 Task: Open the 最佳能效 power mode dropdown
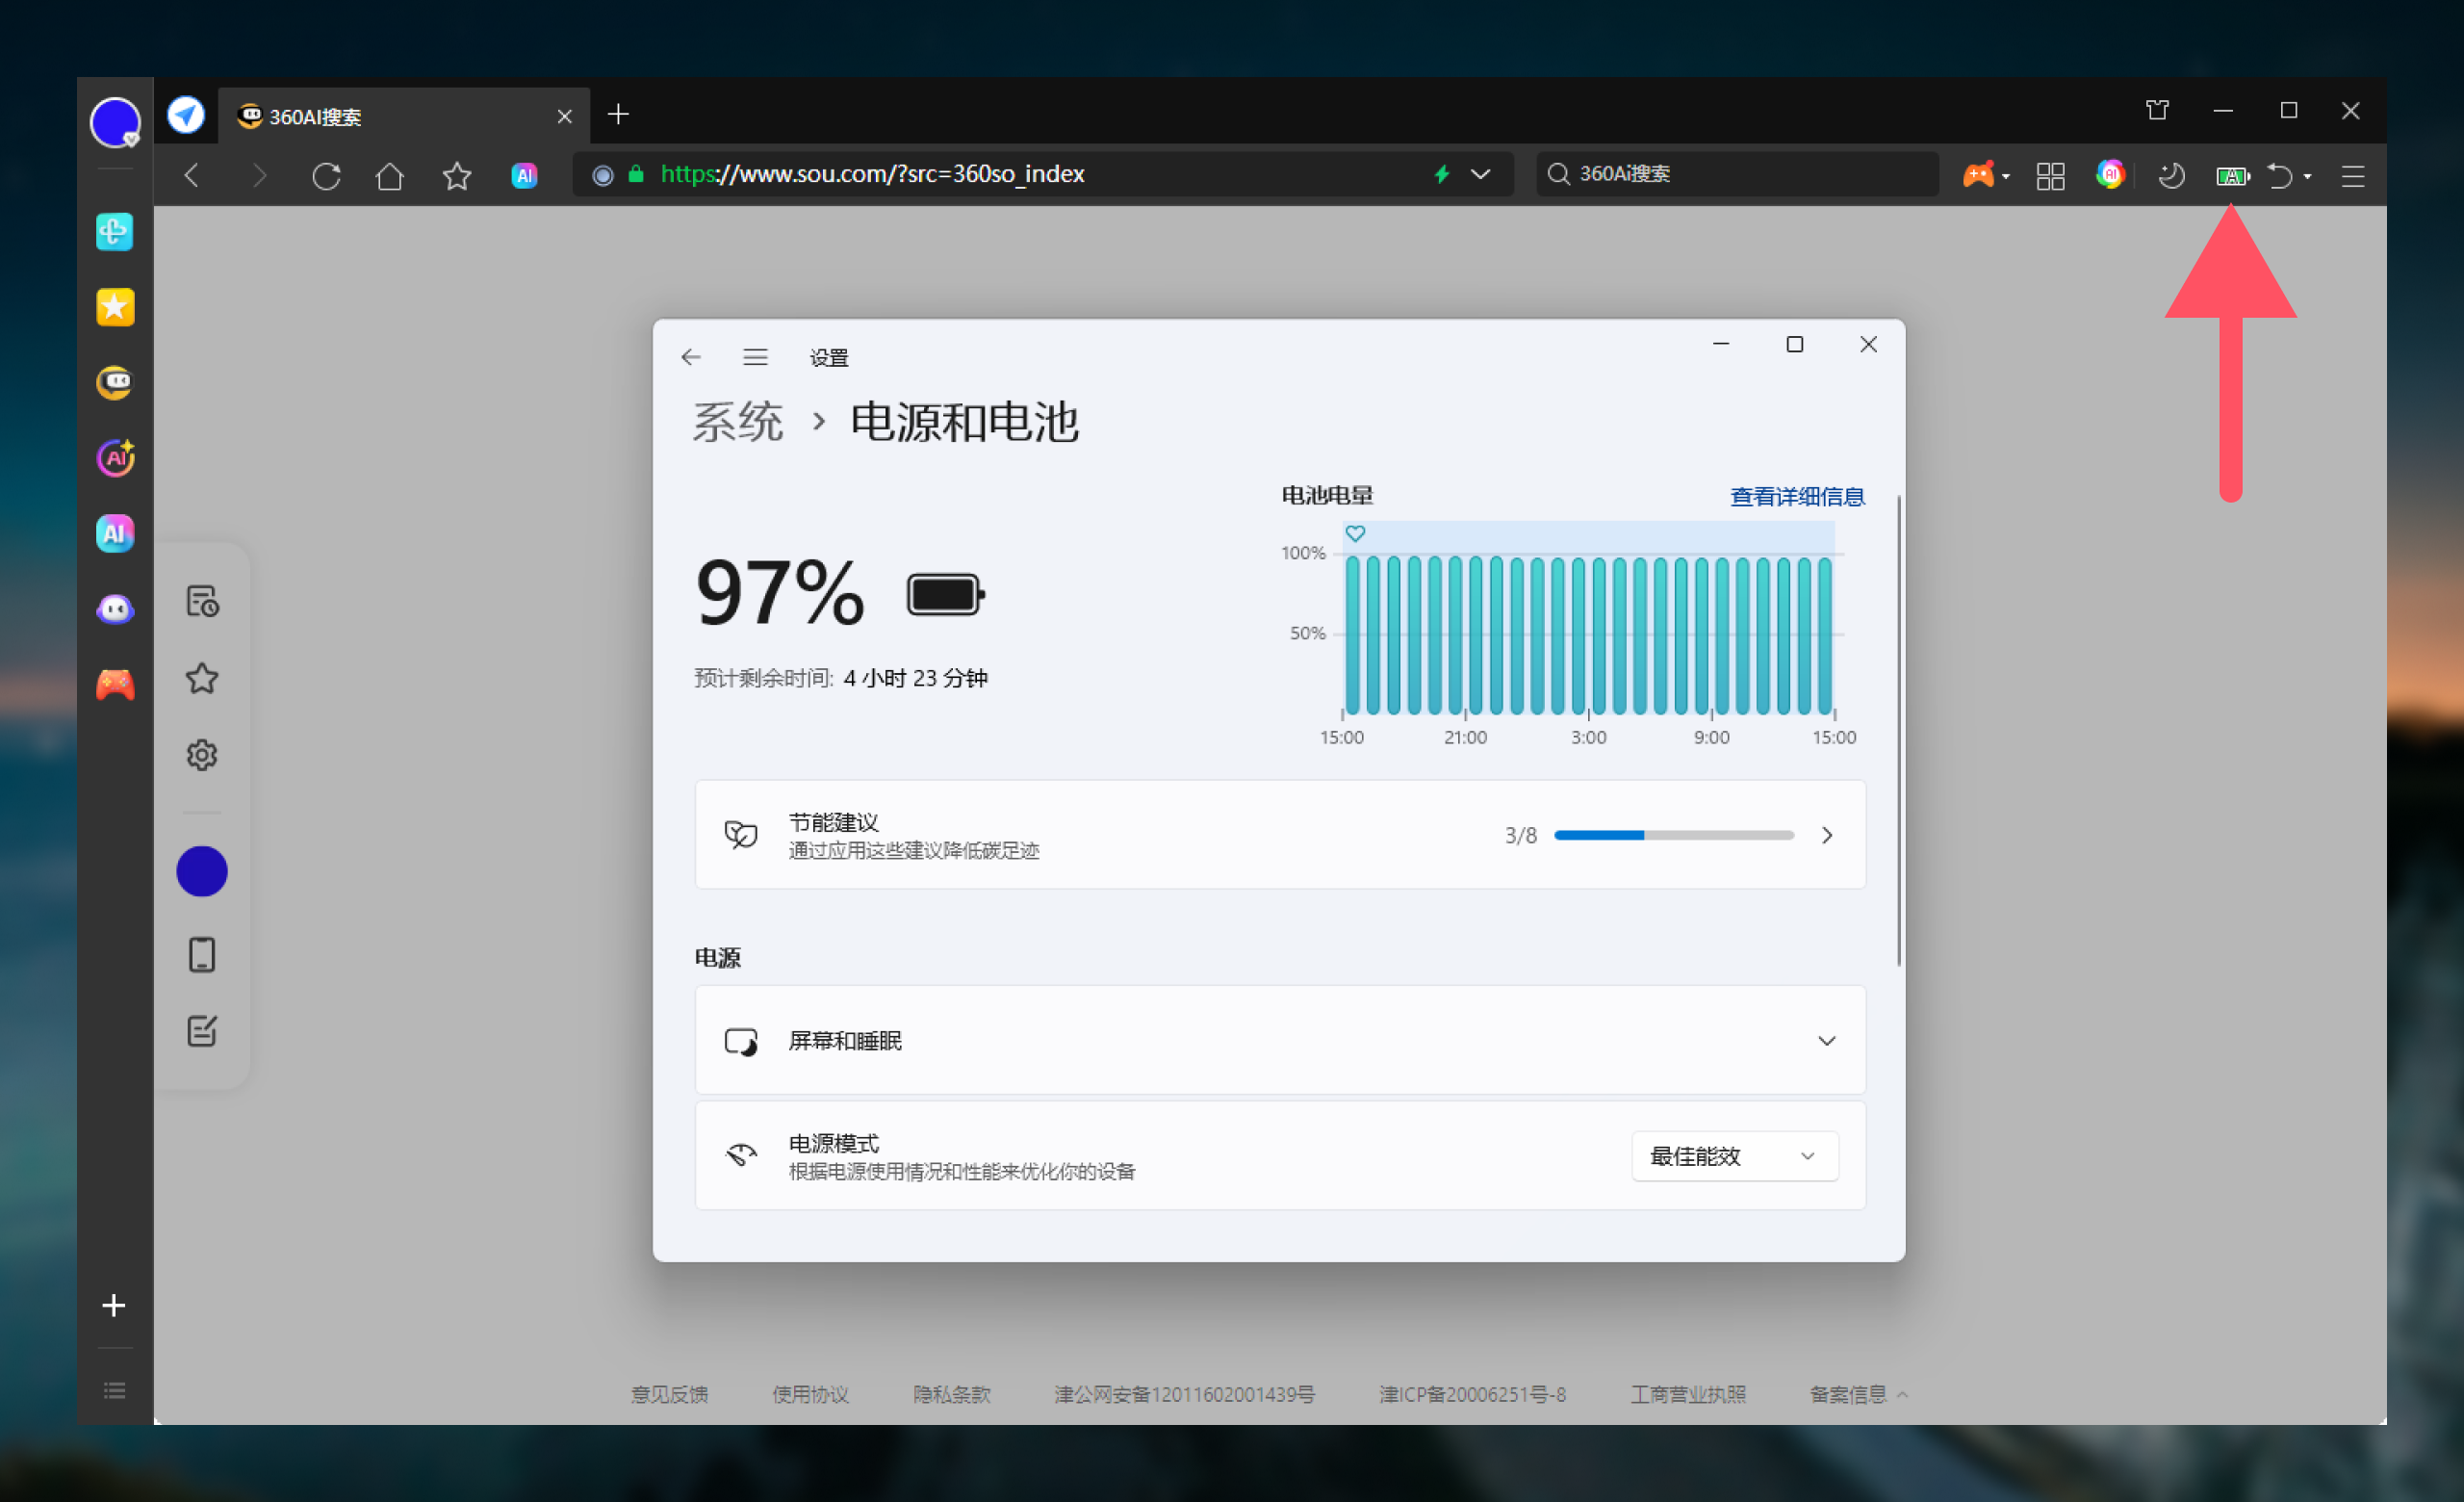click(1734, 1156)
